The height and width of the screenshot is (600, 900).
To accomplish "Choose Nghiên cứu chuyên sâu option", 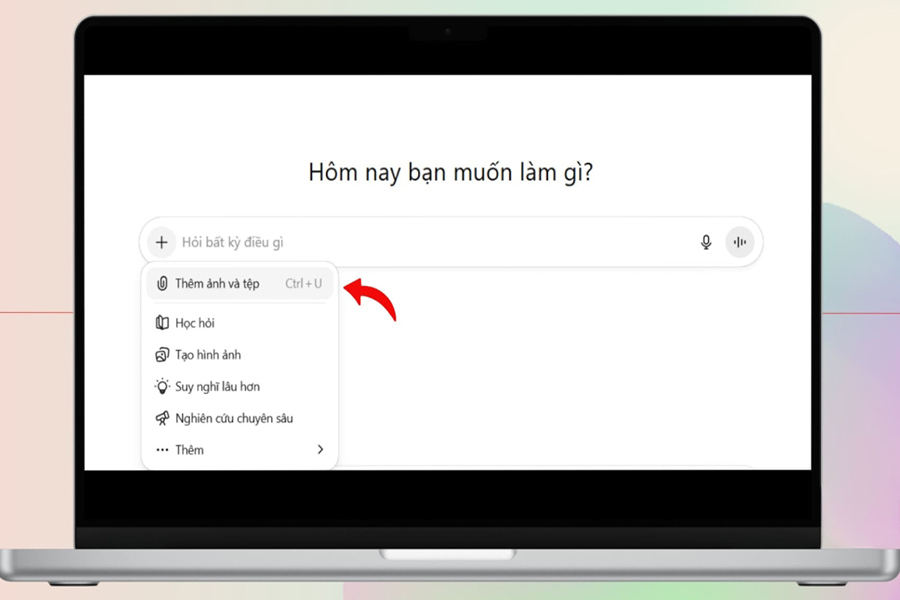I will [x=239, y=418].
